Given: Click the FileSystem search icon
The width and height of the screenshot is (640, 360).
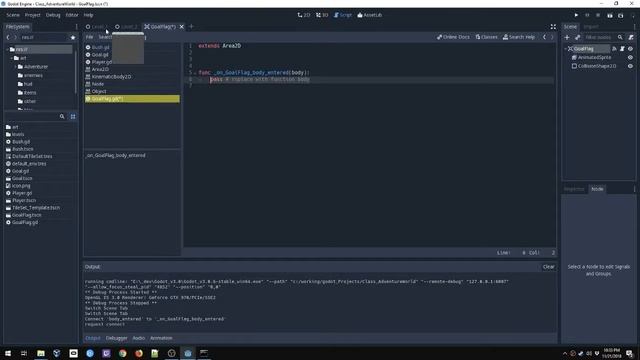Looking at the screenshot, I should tap(62, 116).
